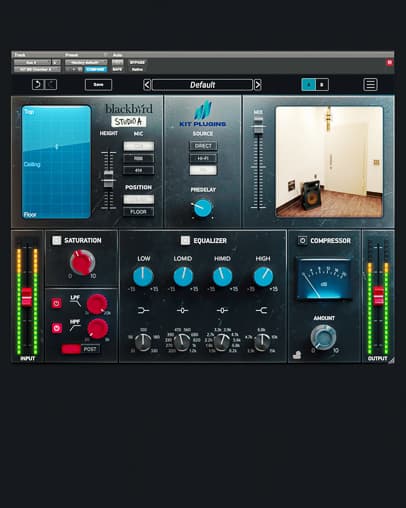Open the track selector in host header
Image resolution: width=406 pixels, height=508 pixels.
(x=32, y=62)
